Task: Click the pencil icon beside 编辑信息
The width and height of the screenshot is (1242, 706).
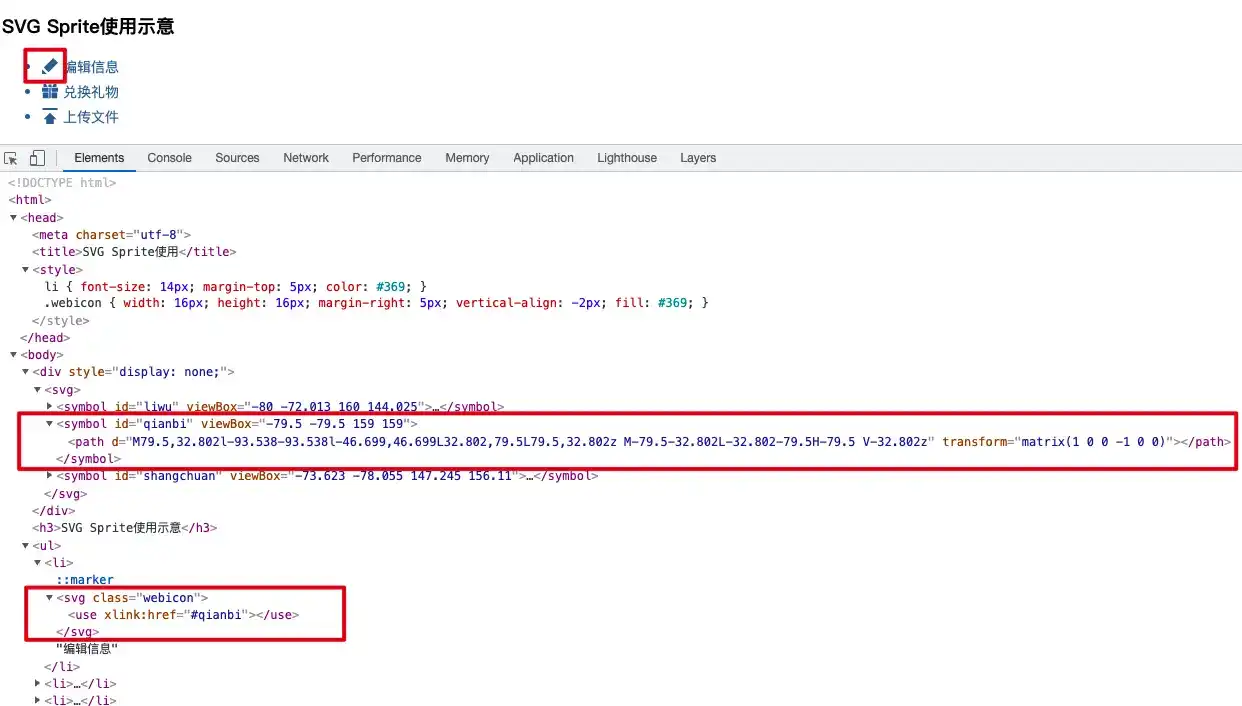Action: pyautogui.click(x=50, y=66)
